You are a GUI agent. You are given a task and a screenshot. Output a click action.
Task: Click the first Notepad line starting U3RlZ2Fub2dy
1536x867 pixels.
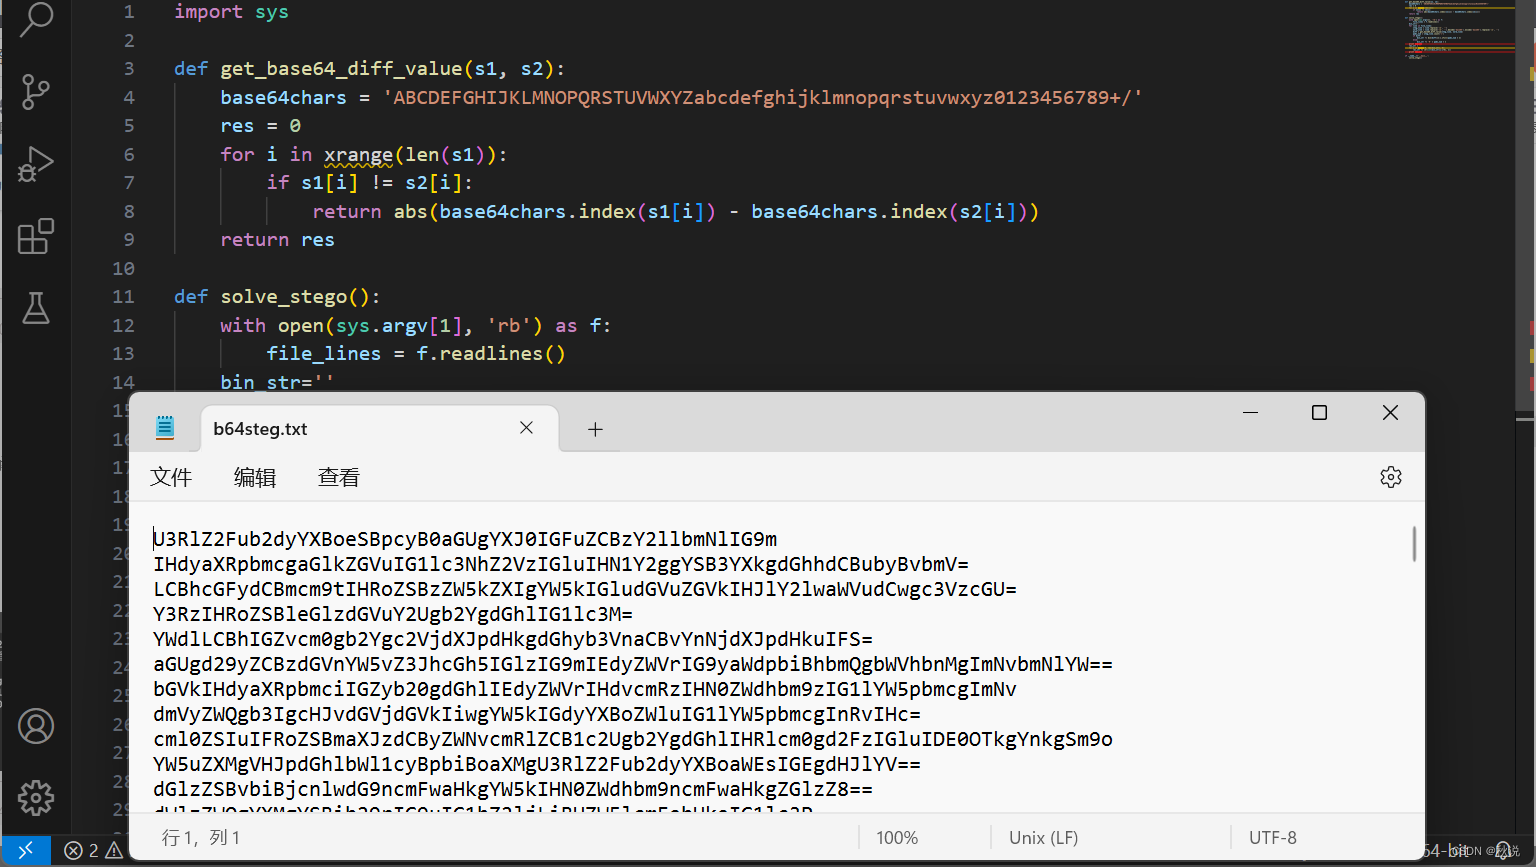coord(465,539)
